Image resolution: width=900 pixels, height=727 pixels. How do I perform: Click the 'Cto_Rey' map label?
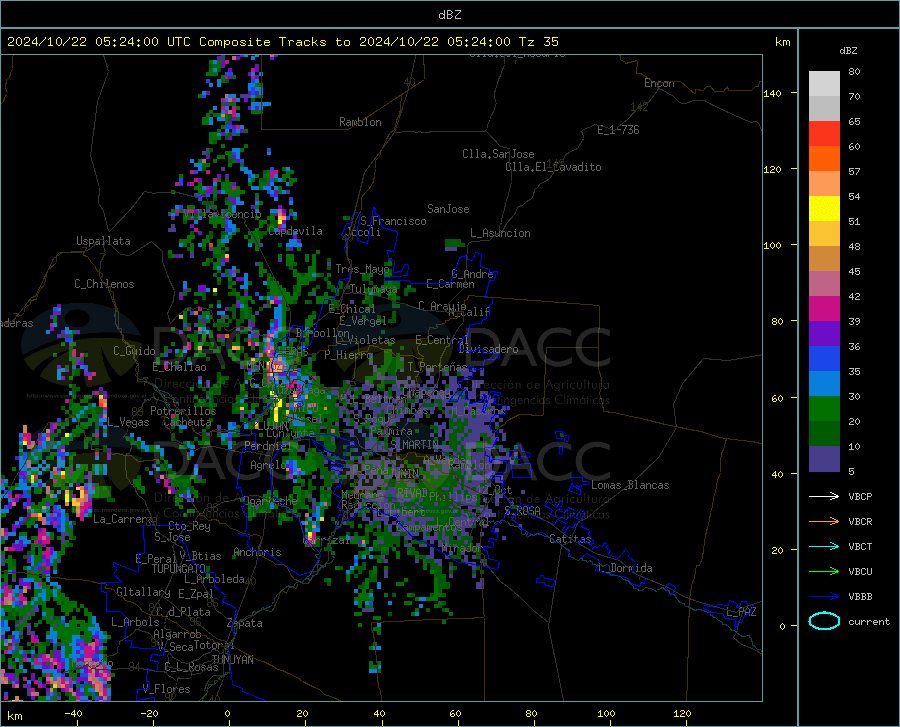click(189, 526)
